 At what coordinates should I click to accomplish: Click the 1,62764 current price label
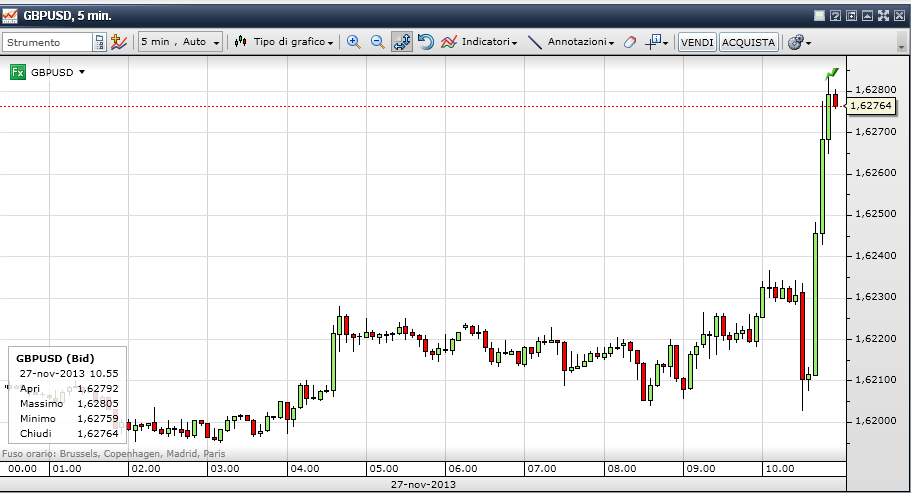871,105
